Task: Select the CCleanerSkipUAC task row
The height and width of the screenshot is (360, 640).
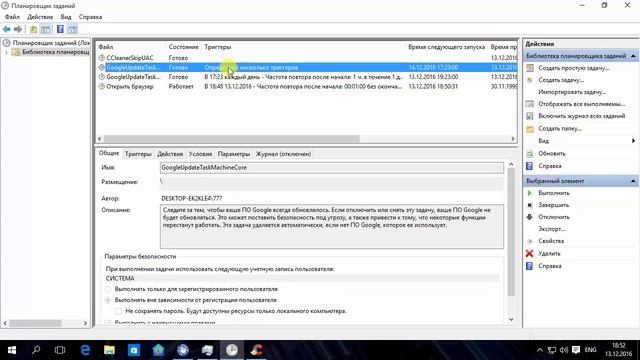Action: (x=307, y=58)
